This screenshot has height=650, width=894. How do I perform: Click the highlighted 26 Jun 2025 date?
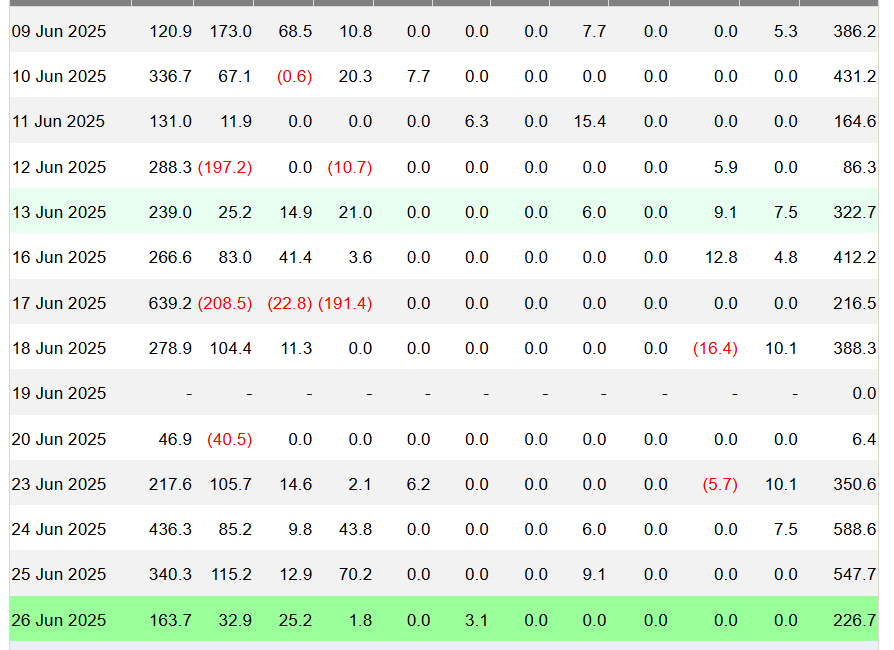point(59,620)
